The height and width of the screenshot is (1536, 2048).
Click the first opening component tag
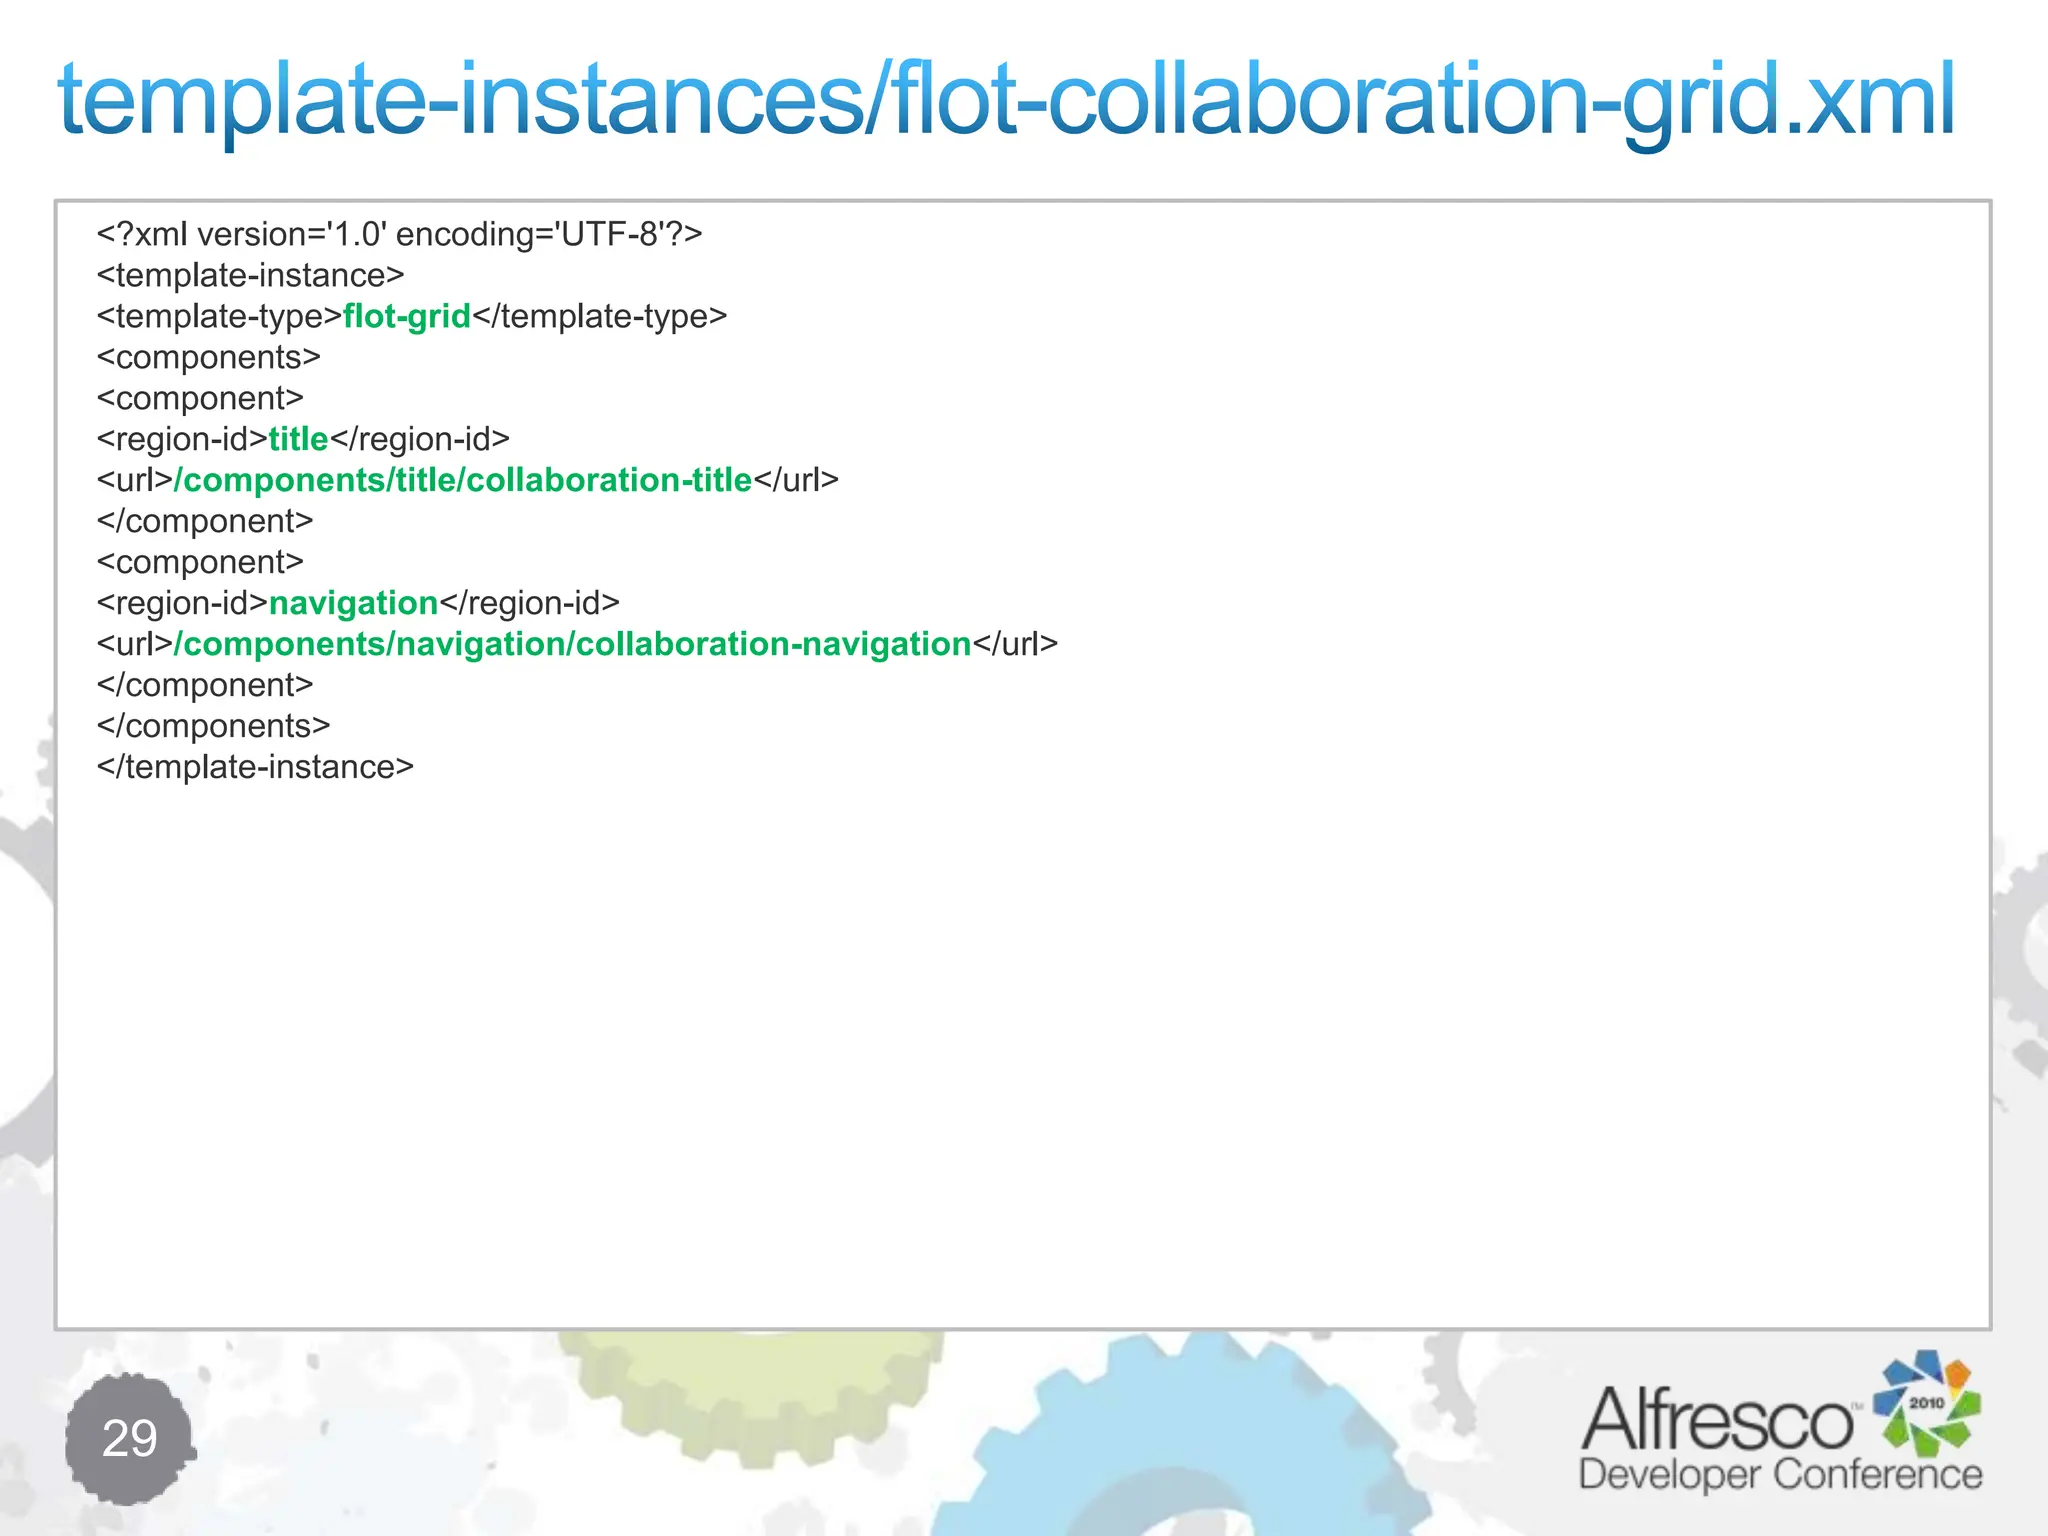click(x=200, y=399)
